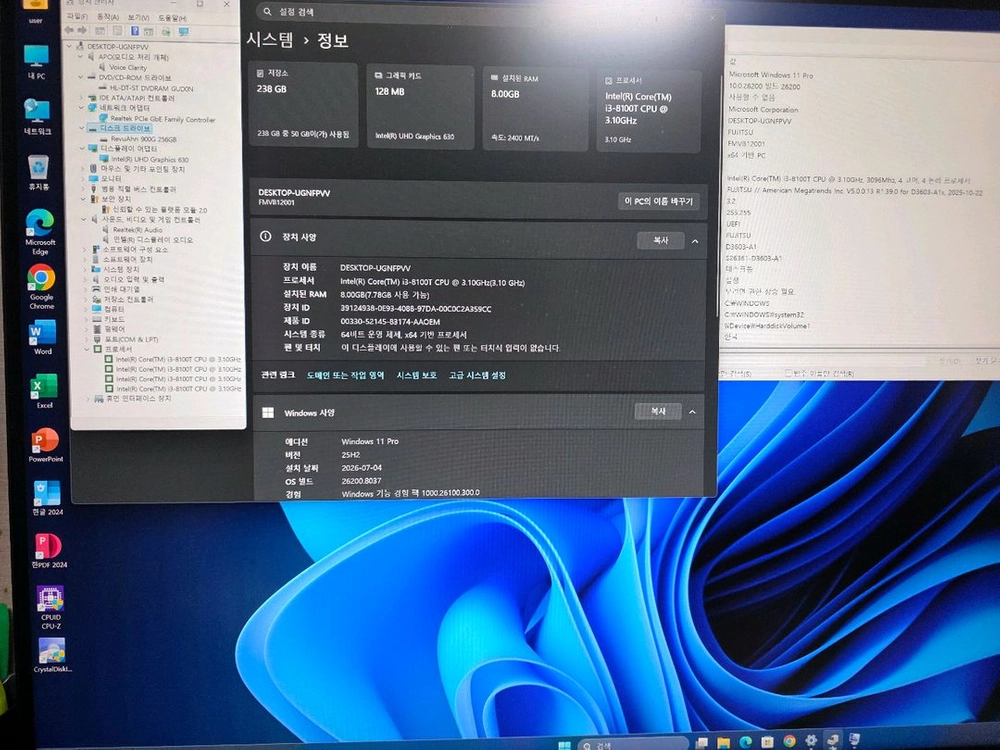Click the Device Manager blue help icon
1000x750 pixels.
coord(135,31)
